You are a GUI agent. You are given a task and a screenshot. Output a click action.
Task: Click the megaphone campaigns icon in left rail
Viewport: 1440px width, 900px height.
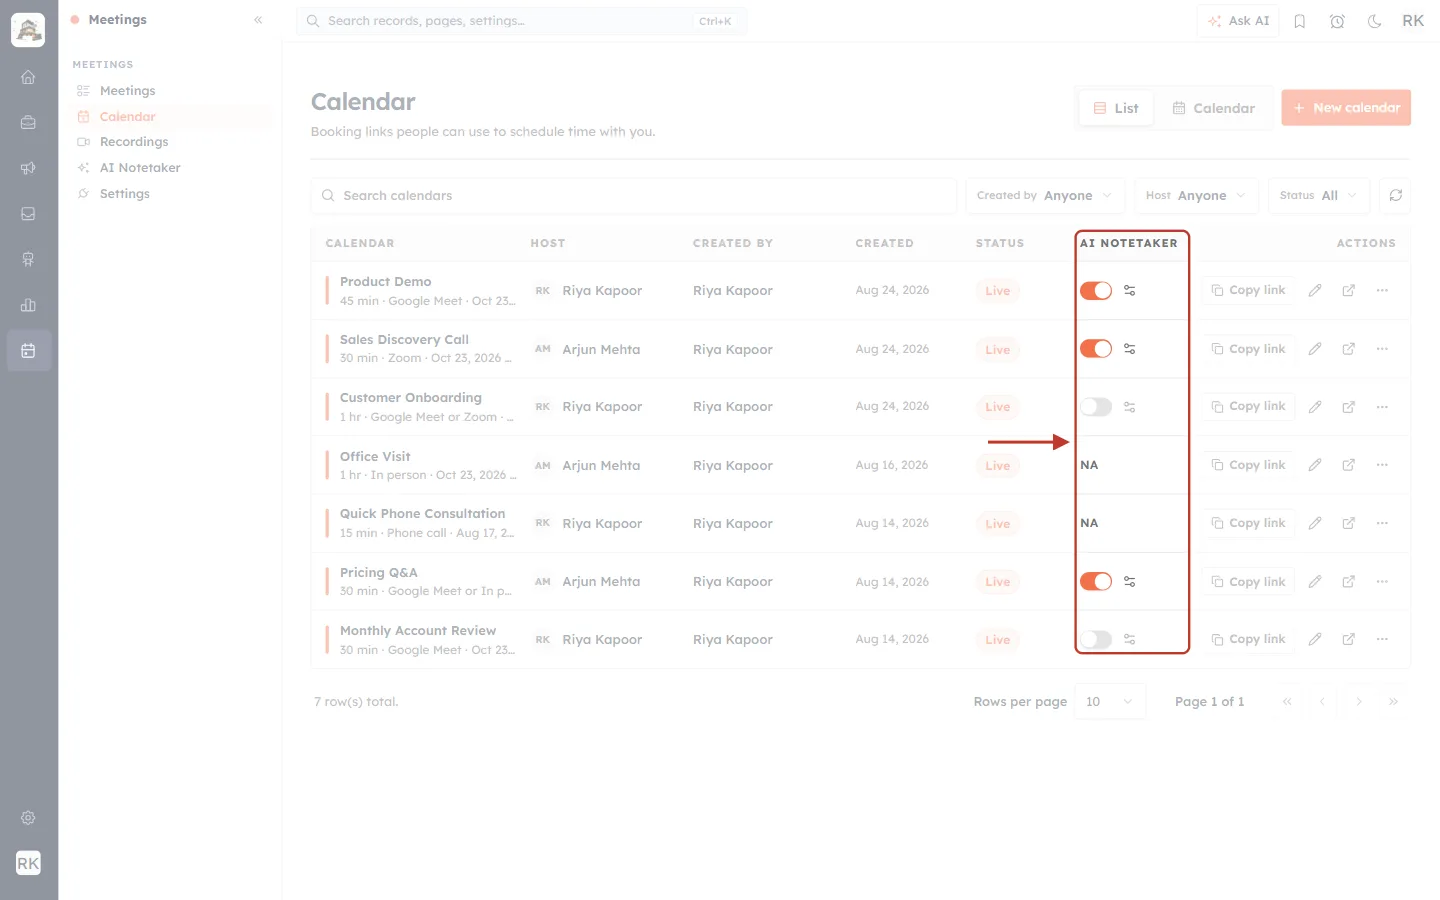coord(28,168)
